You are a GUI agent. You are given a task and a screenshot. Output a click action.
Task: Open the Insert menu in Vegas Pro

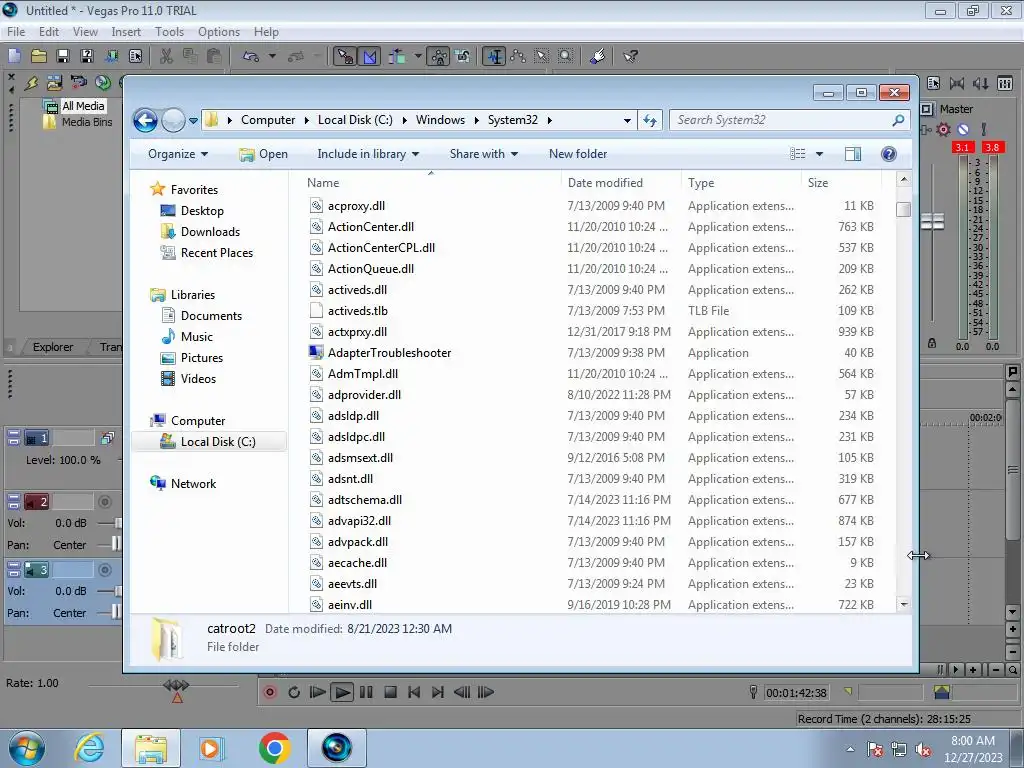(x=126, y=31)
